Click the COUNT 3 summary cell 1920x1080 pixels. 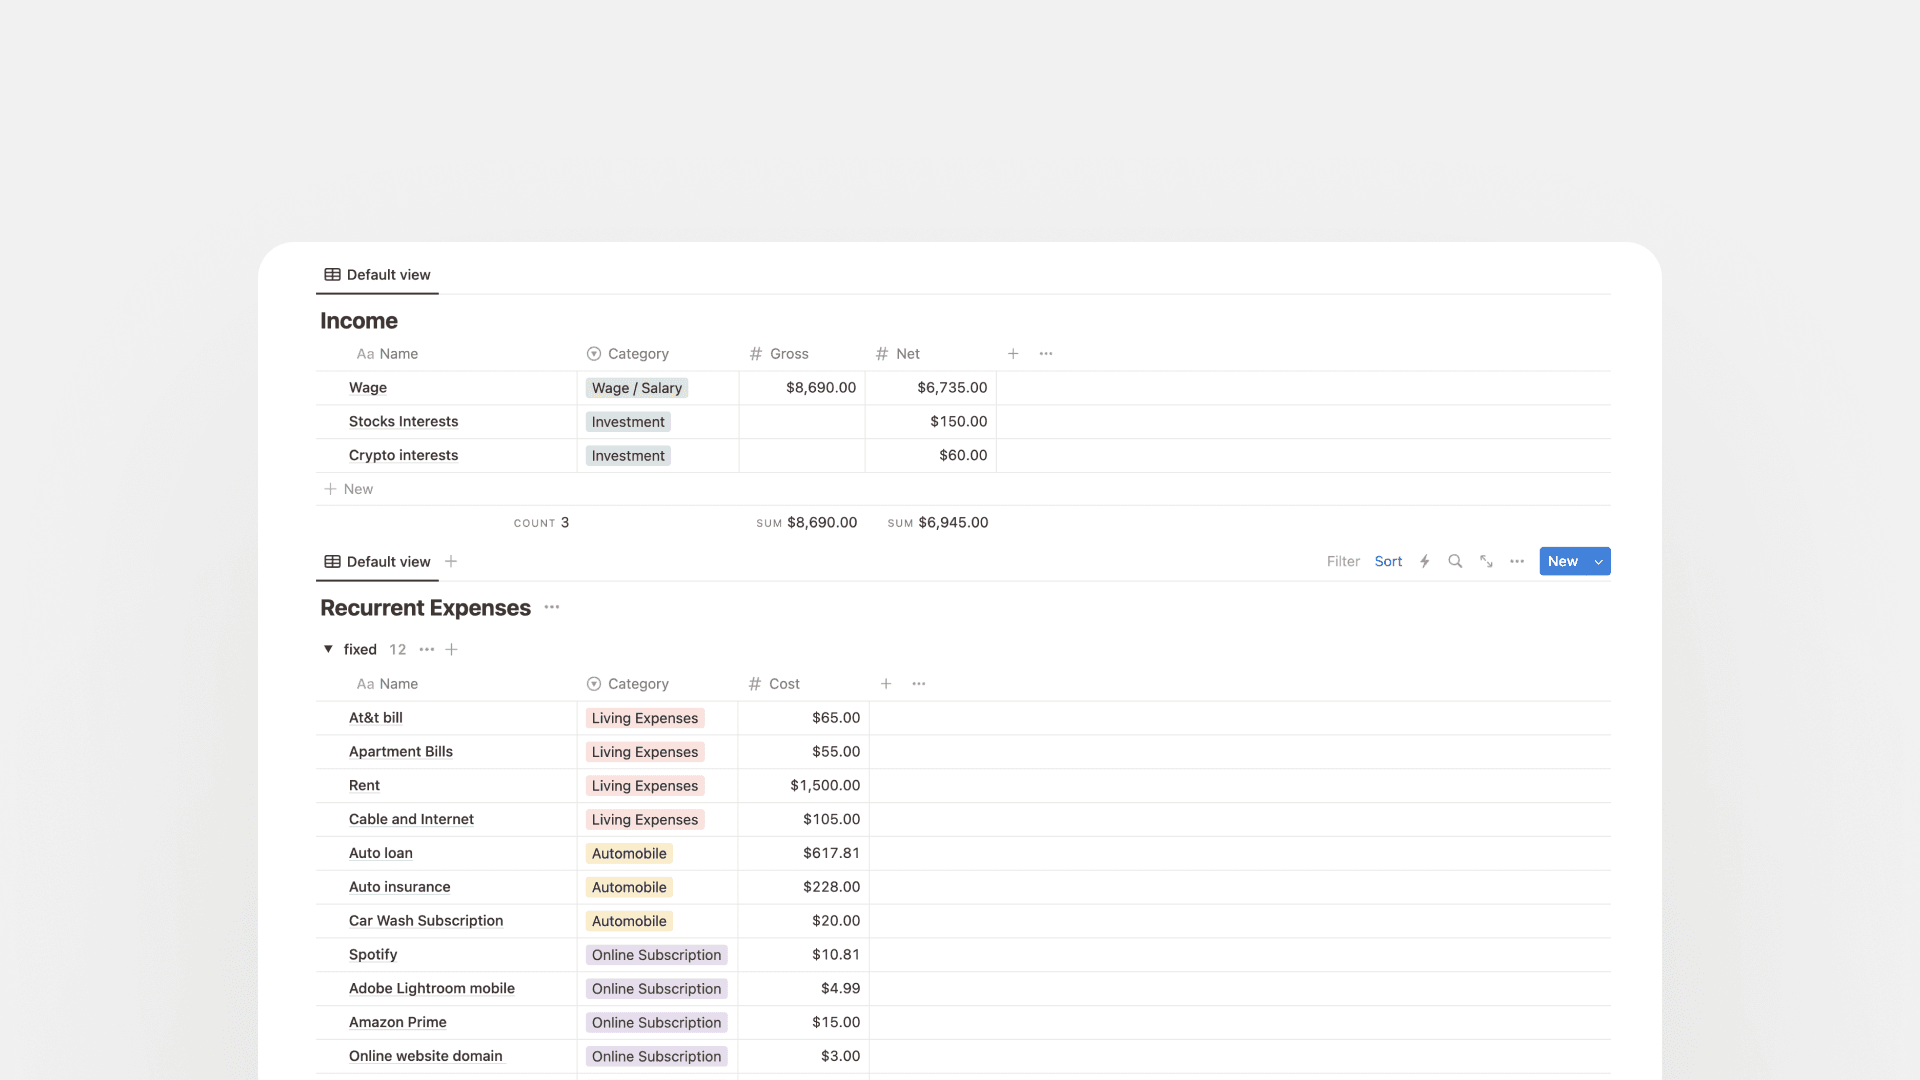pyautogui.click(x=541, y=523)
